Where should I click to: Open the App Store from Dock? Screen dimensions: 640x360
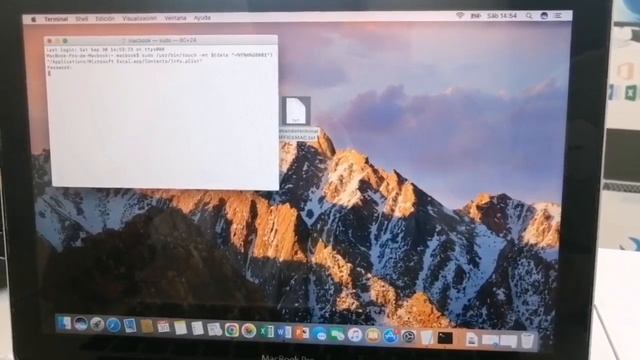(391, 336)
